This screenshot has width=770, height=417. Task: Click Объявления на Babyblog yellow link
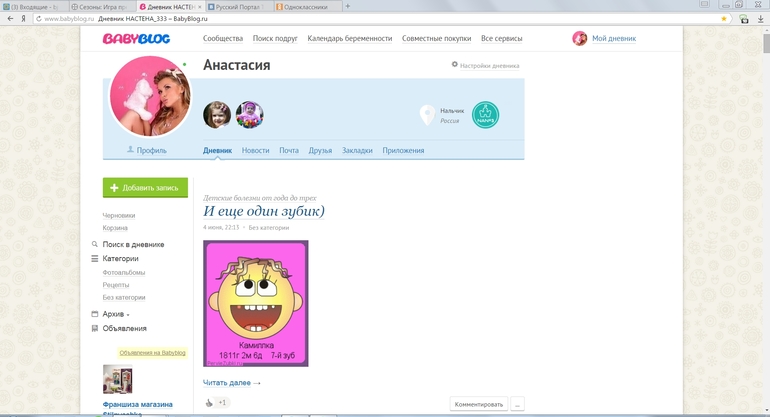pyautogui.click(x=152, y=353)
